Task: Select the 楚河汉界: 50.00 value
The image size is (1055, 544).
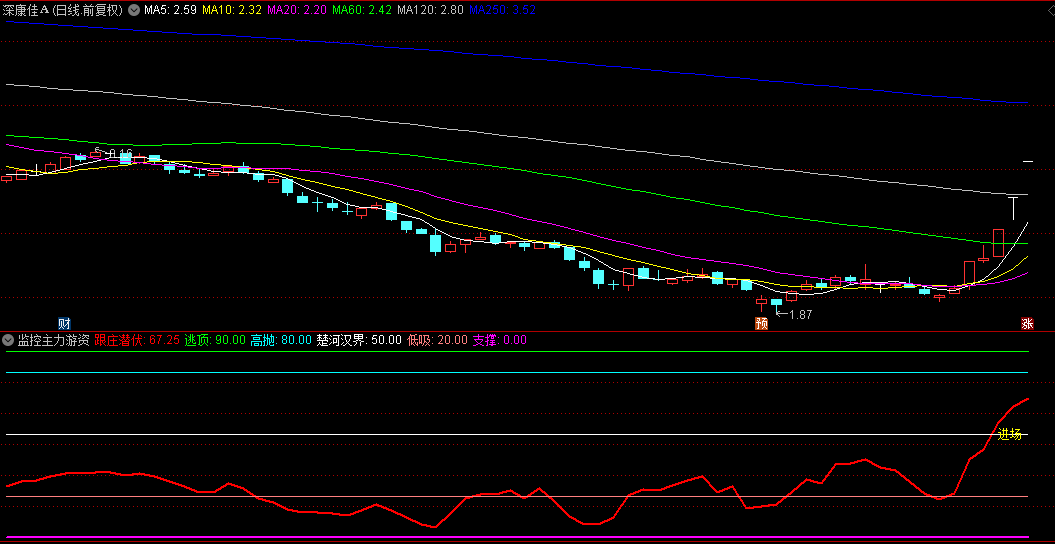Action: (x=359, y=340)
